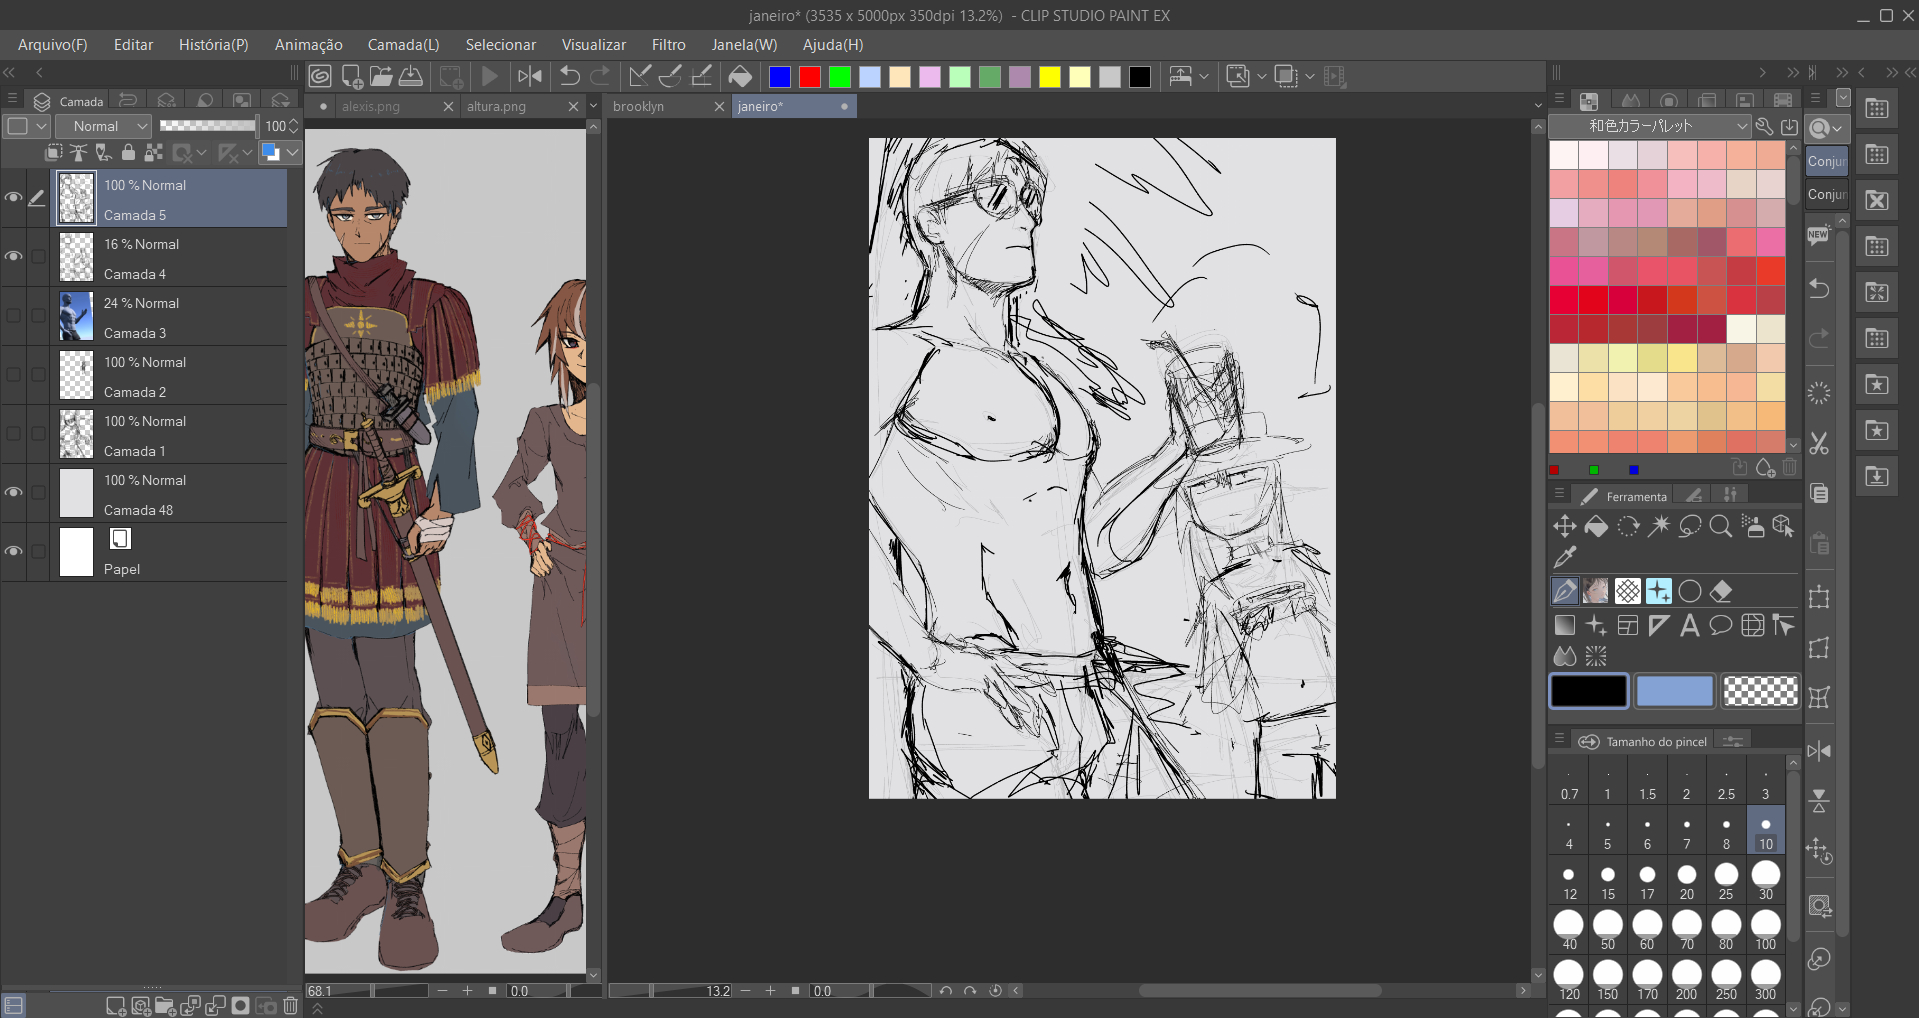Click the Lock Layer padlock icon
This screenshot has height=1018, width=1919.
point(128,152)
